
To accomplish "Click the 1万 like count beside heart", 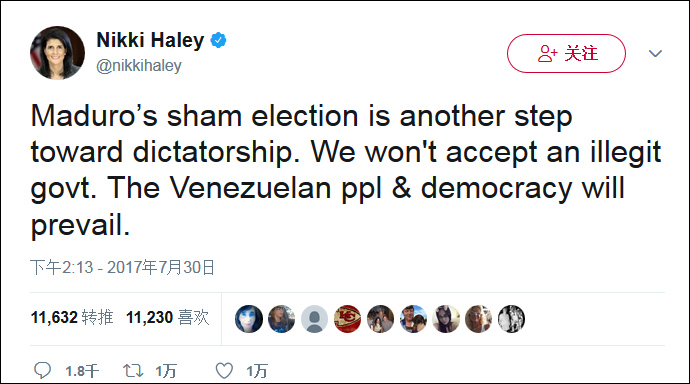I will (x=257, y=371).
